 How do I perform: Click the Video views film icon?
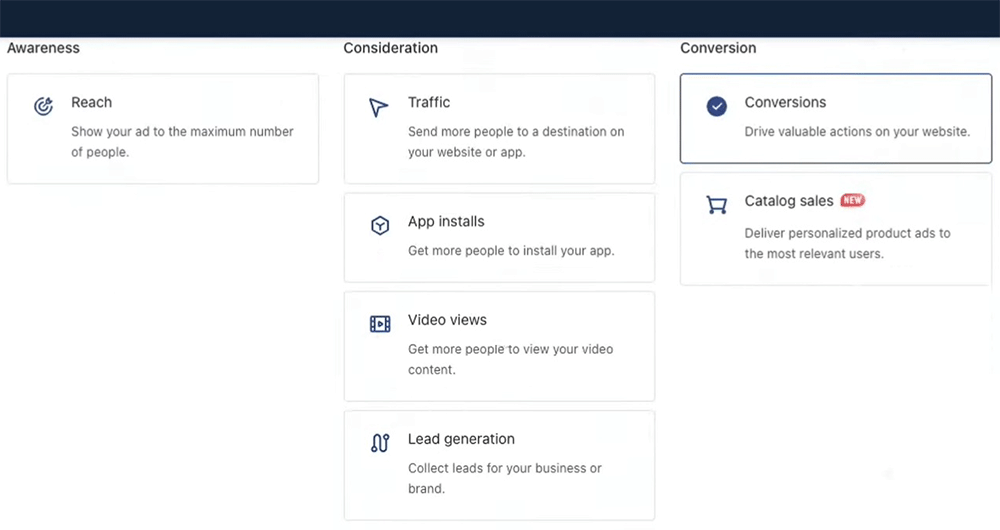[x=380, y=324]
